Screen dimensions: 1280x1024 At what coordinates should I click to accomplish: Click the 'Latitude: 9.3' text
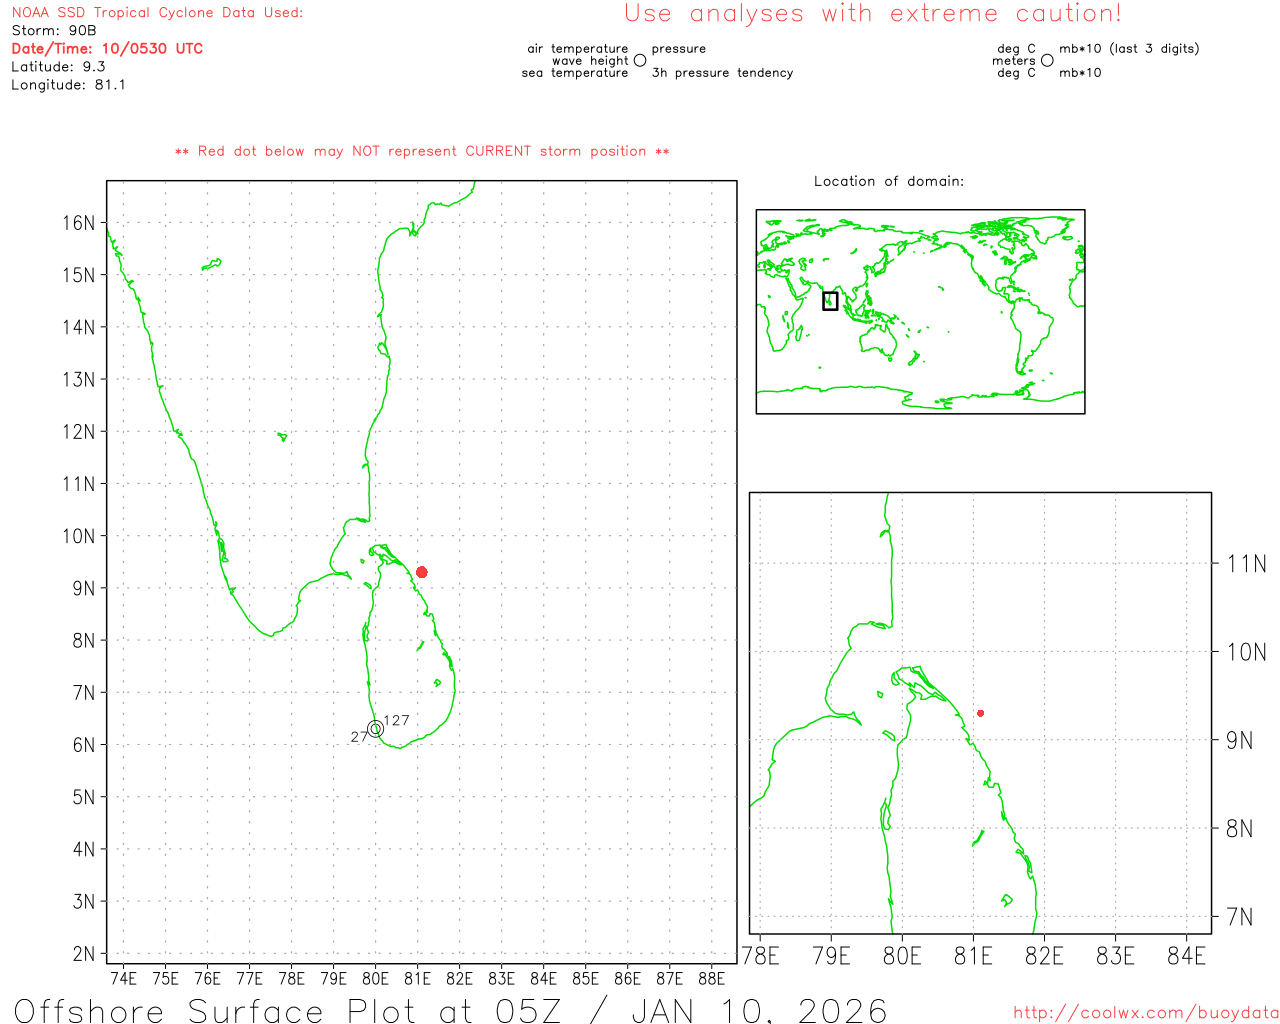coord(58,67)
